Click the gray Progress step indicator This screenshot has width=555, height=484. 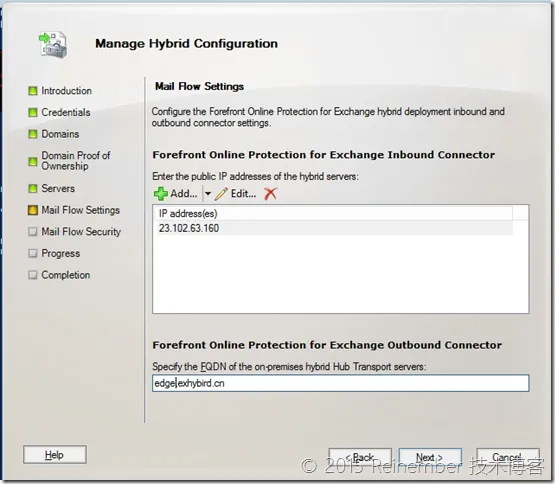tap(33, 254)
